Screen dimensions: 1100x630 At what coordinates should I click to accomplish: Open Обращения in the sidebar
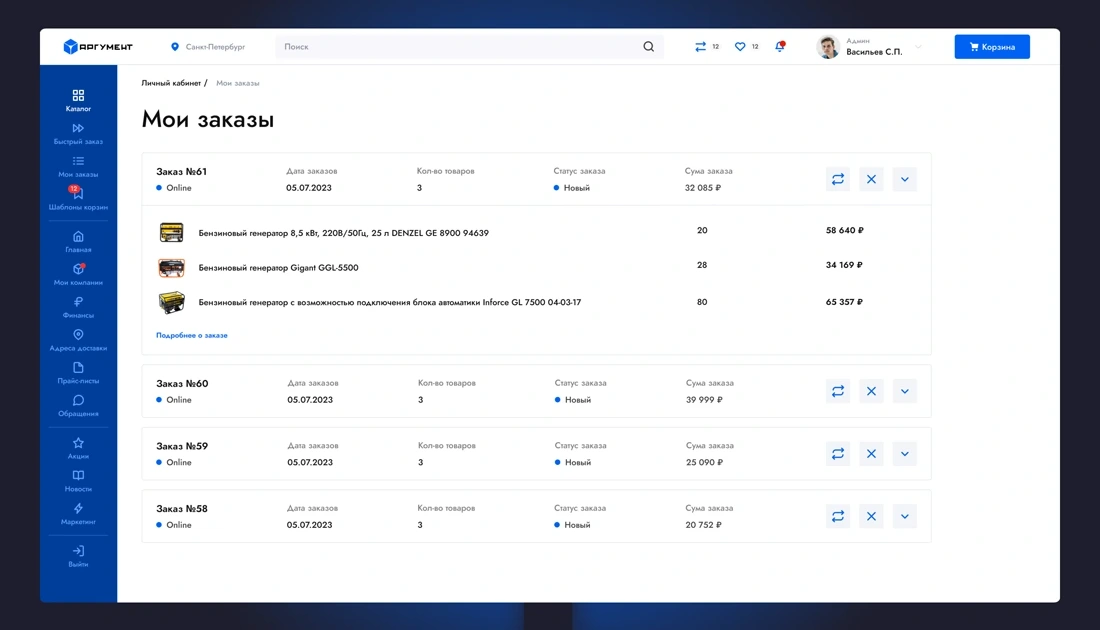78,406
